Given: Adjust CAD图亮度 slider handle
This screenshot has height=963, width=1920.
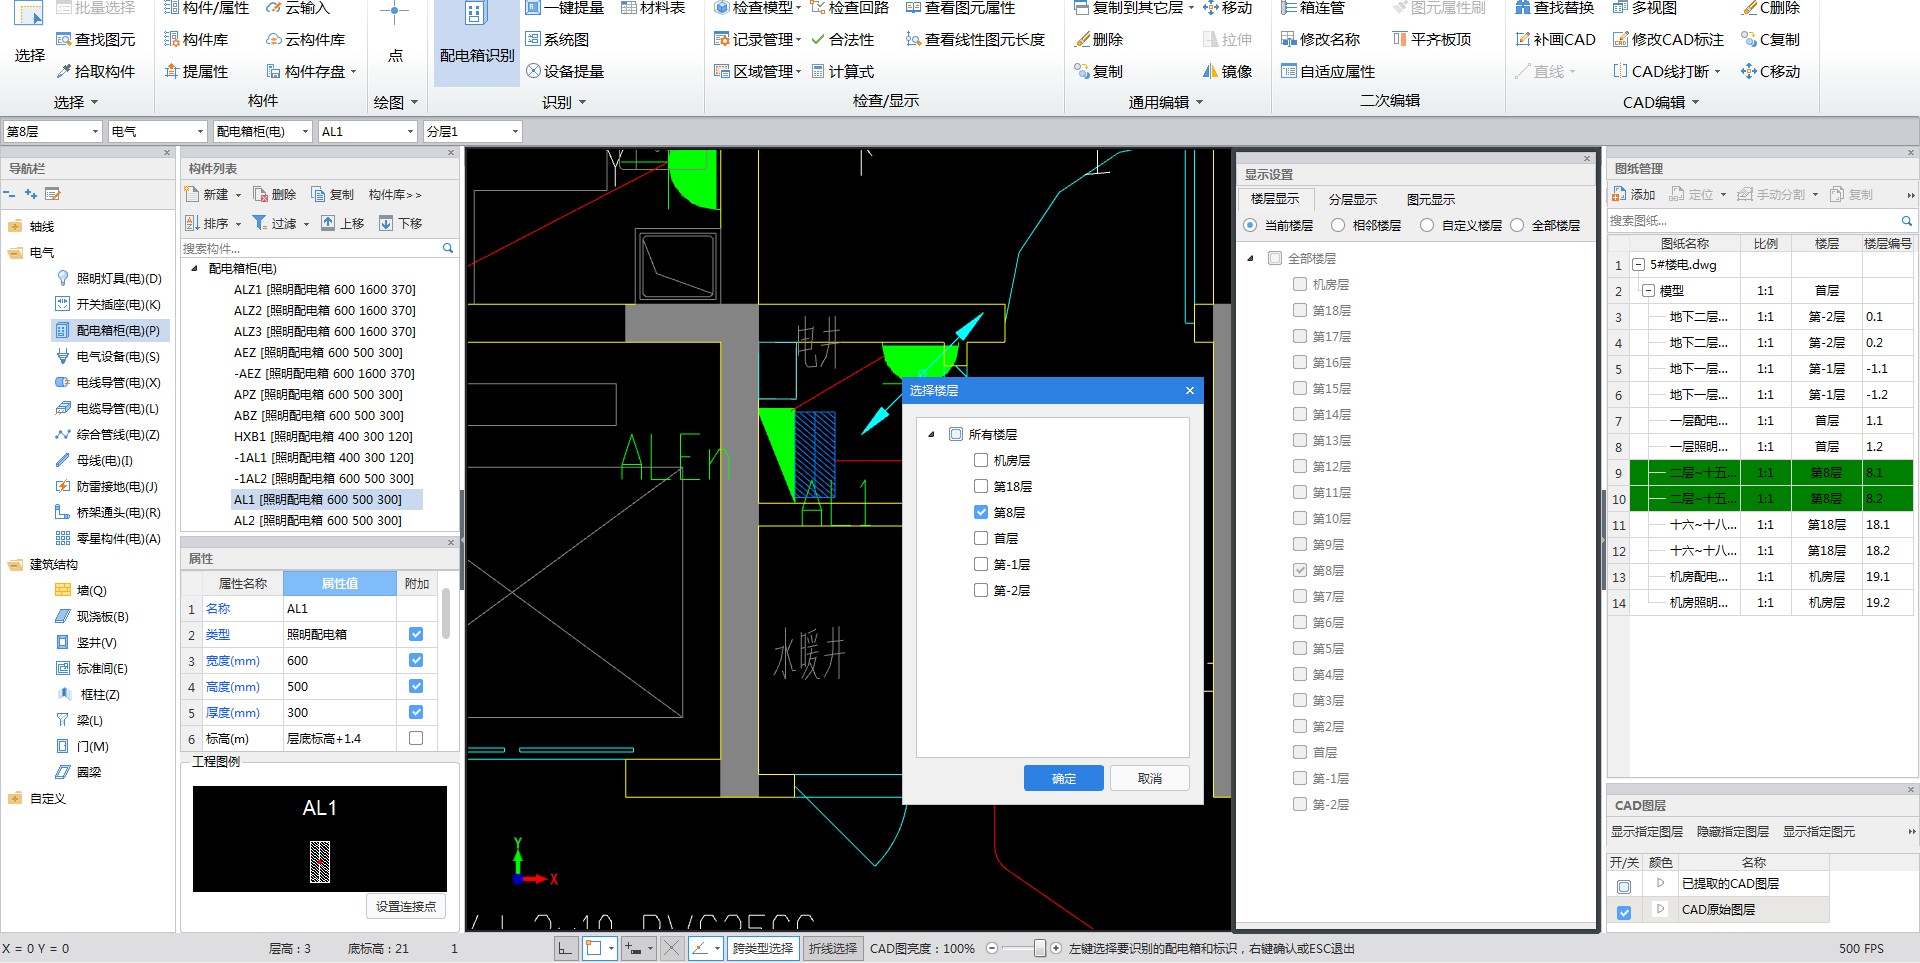Looking at the screenshot, I should 1040,948.
